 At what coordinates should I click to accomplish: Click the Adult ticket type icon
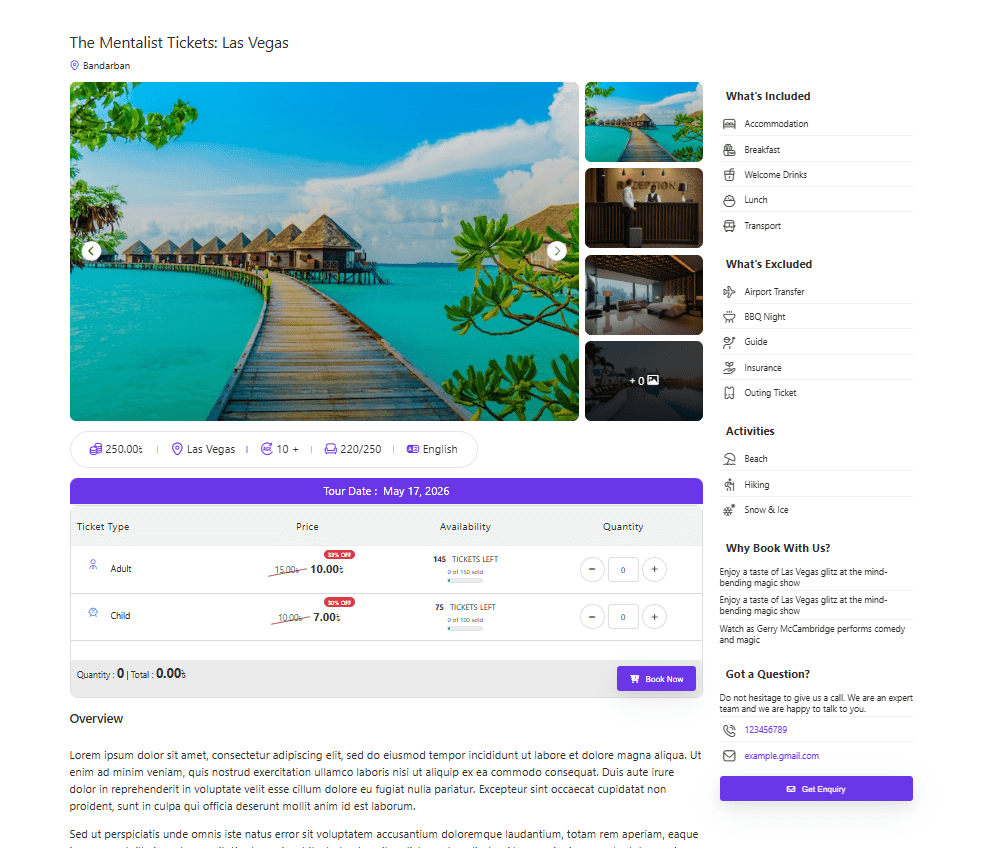point(93,566)
